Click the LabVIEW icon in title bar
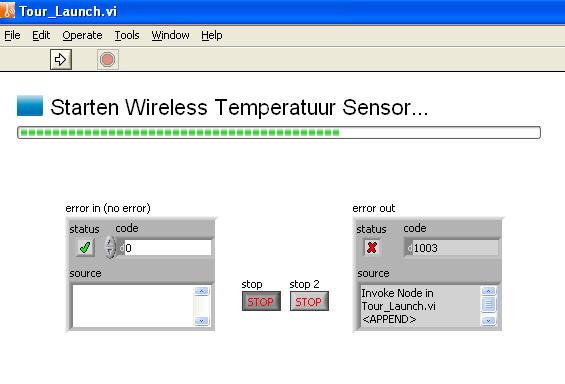This screenshot has height=384, width=565. pyautogui.click(x=7, y=10)
